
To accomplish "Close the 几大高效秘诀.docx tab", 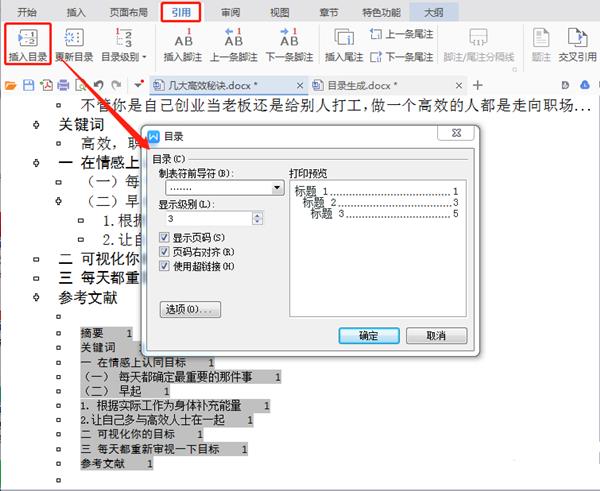I will (300, 85).
